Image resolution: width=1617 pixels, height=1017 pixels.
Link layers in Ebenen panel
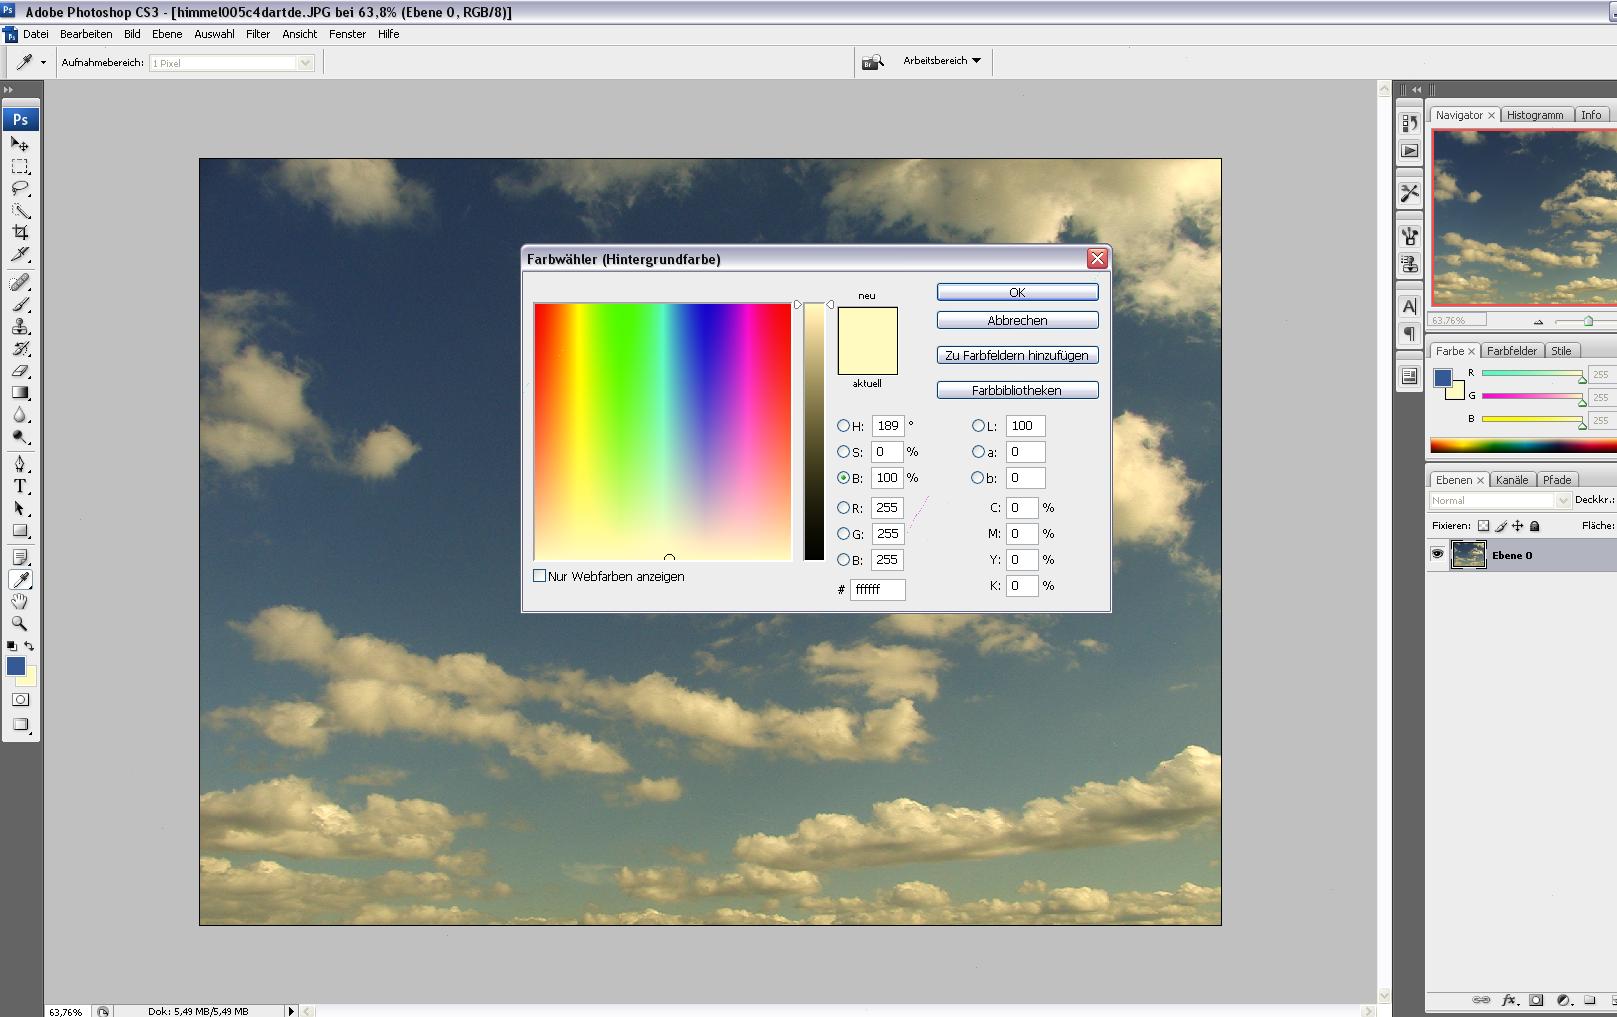(x=1482, y=1000)
